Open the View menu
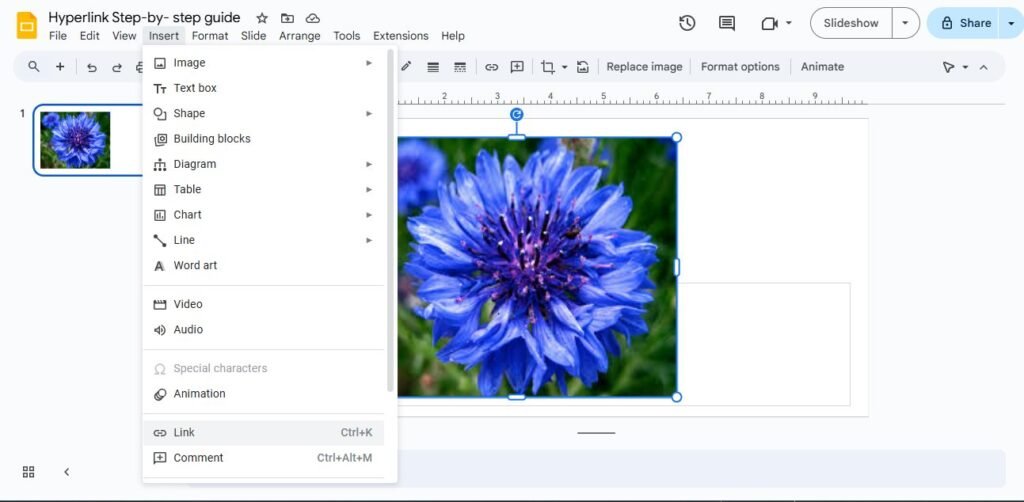 (x=124, y=36)
